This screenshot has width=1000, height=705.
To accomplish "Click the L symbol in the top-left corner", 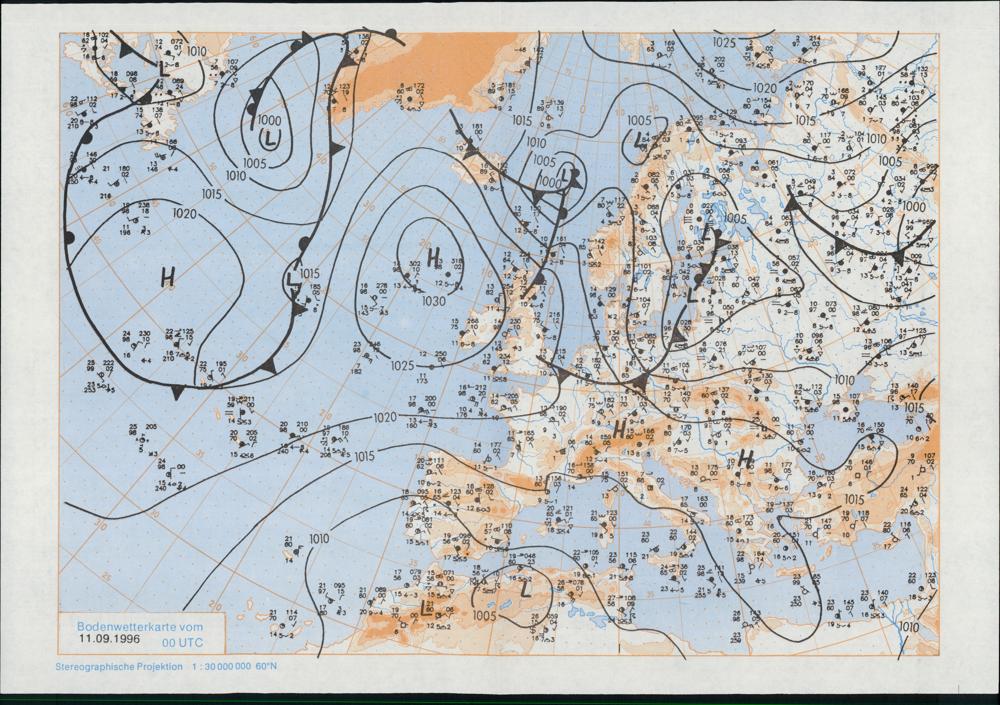I will [162, 68].
